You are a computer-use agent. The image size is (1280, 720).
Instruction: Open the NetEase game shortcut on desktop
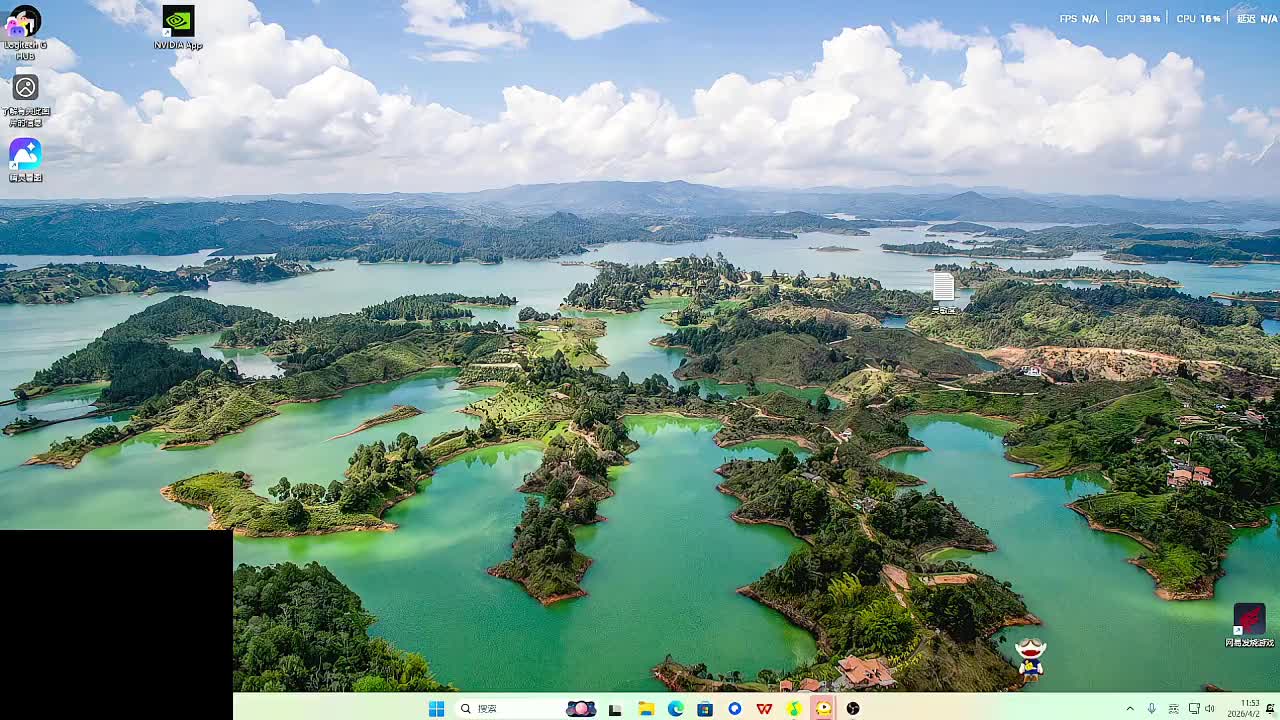coord(1249,620)
